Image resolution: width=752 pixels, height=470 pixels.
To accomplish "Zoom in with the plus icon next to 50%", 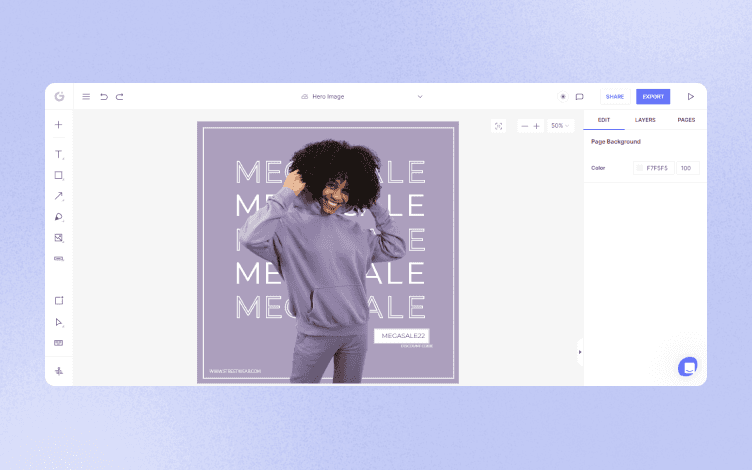I will 537,126.
